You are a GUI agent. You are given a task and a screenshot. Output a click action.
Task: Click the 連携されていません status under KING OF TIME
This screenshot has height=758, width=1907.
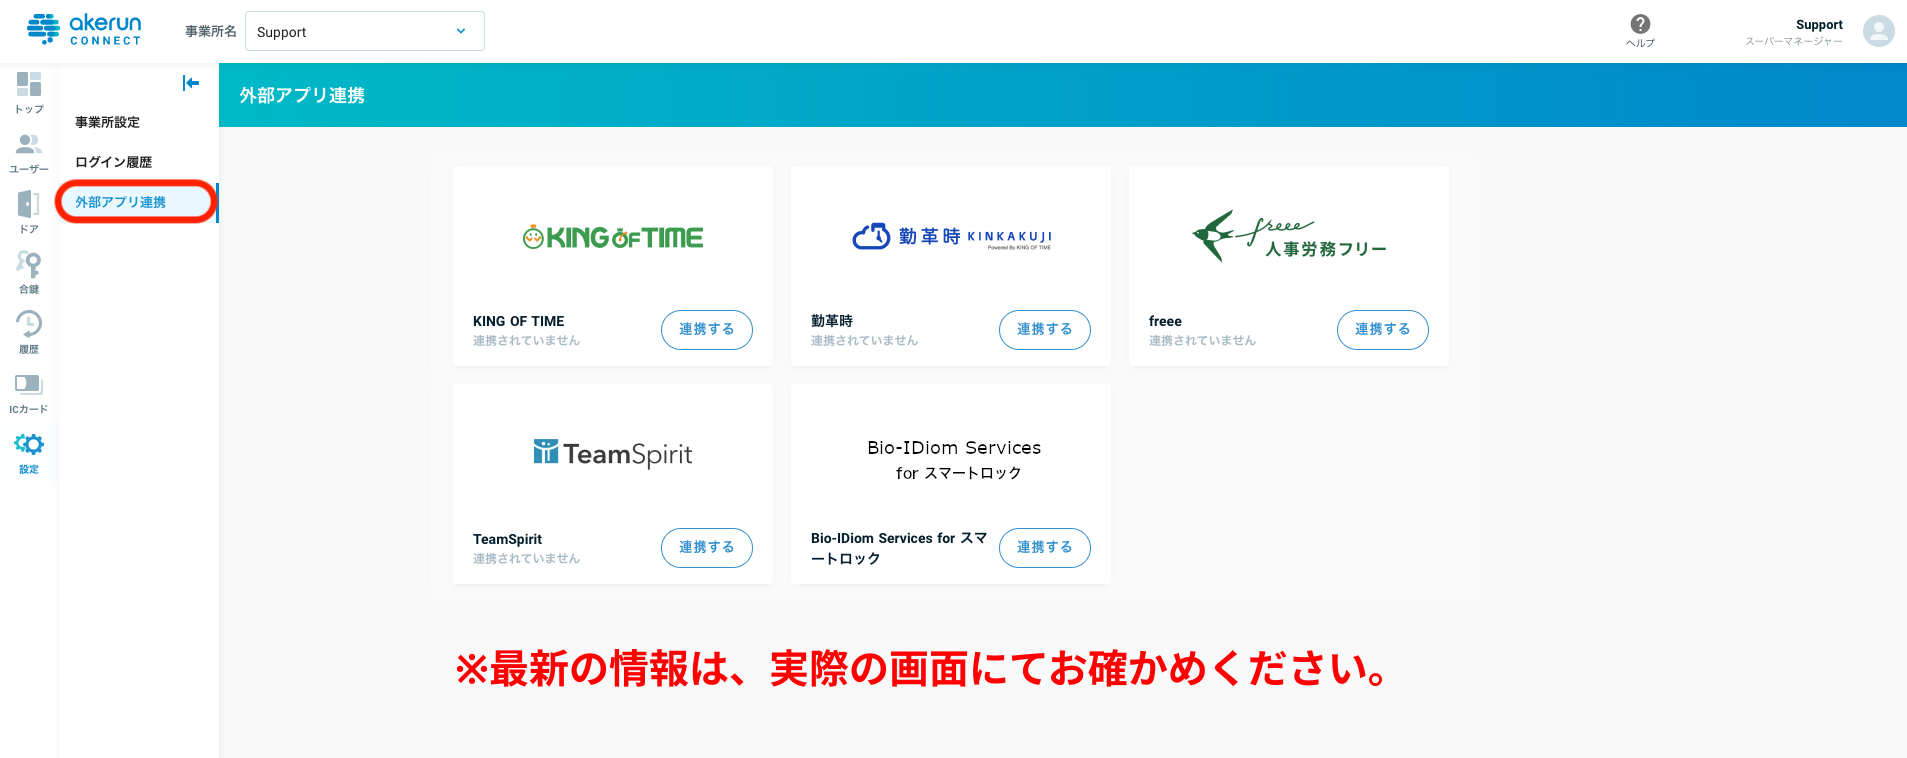[526, 341]
